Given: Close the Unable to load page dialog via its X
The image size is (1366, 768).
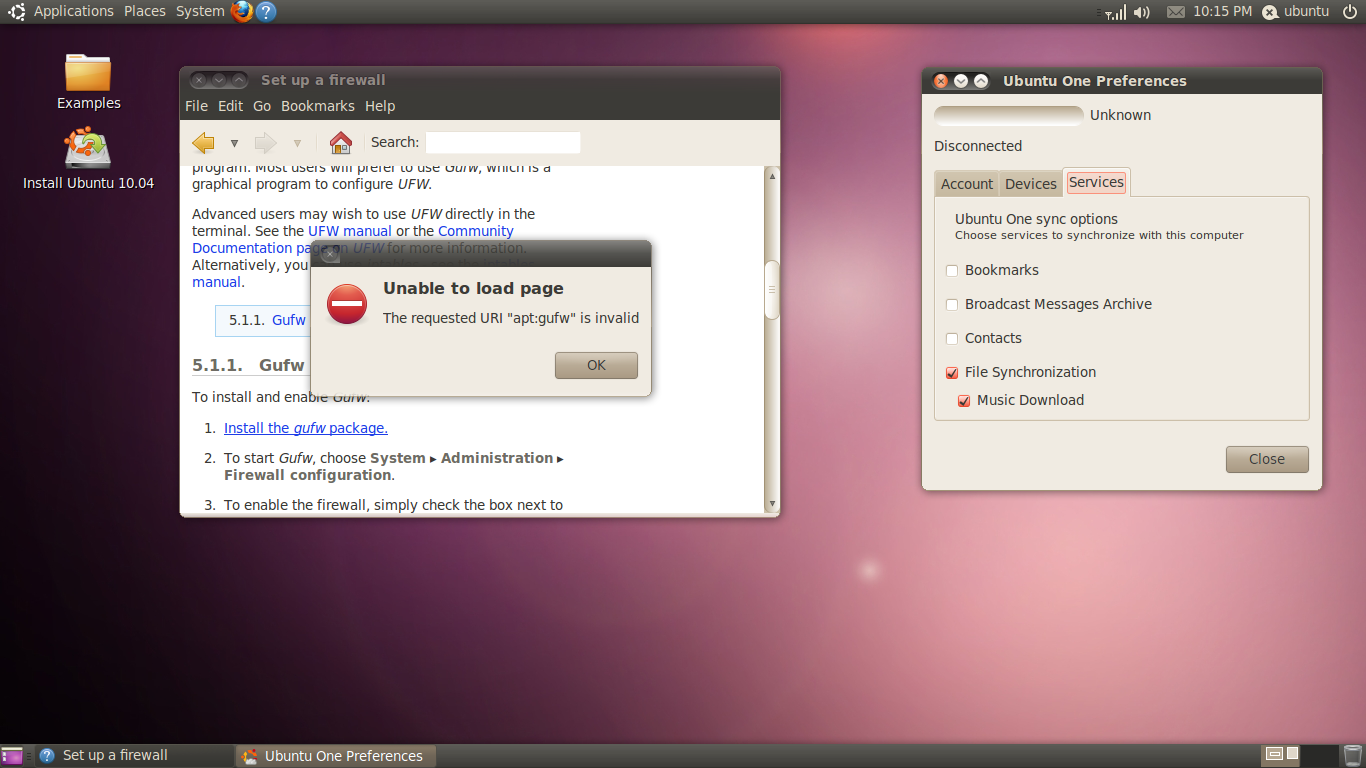Looking at the screenshot, I should [x=331, y=254].
